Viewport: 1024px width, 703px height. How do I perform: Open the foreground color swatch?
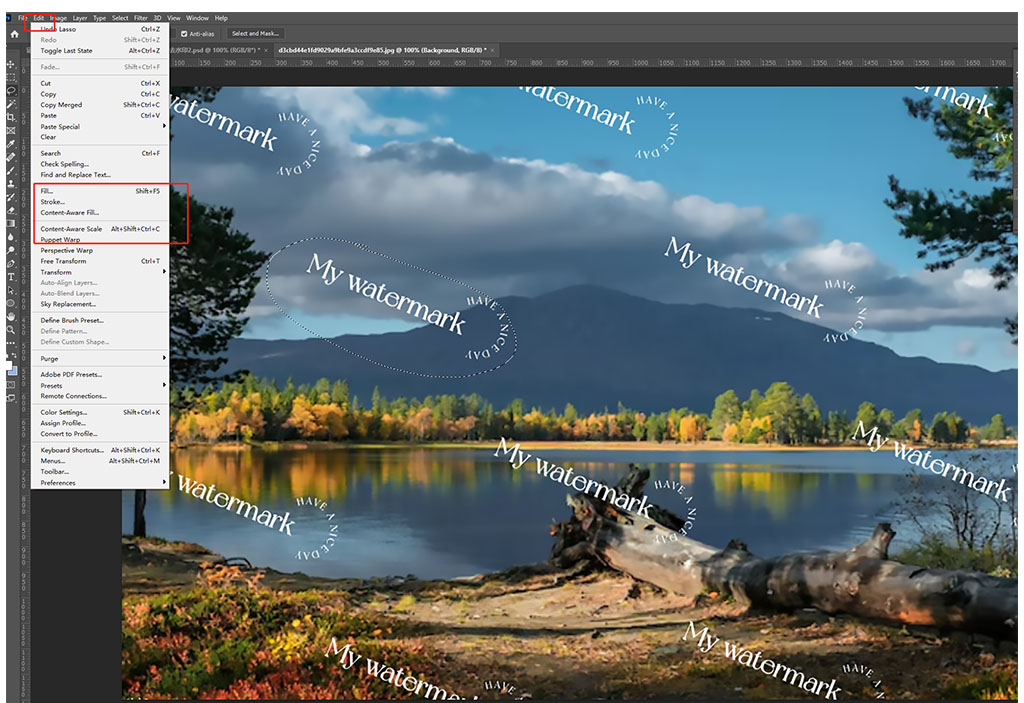click(8, 363)
